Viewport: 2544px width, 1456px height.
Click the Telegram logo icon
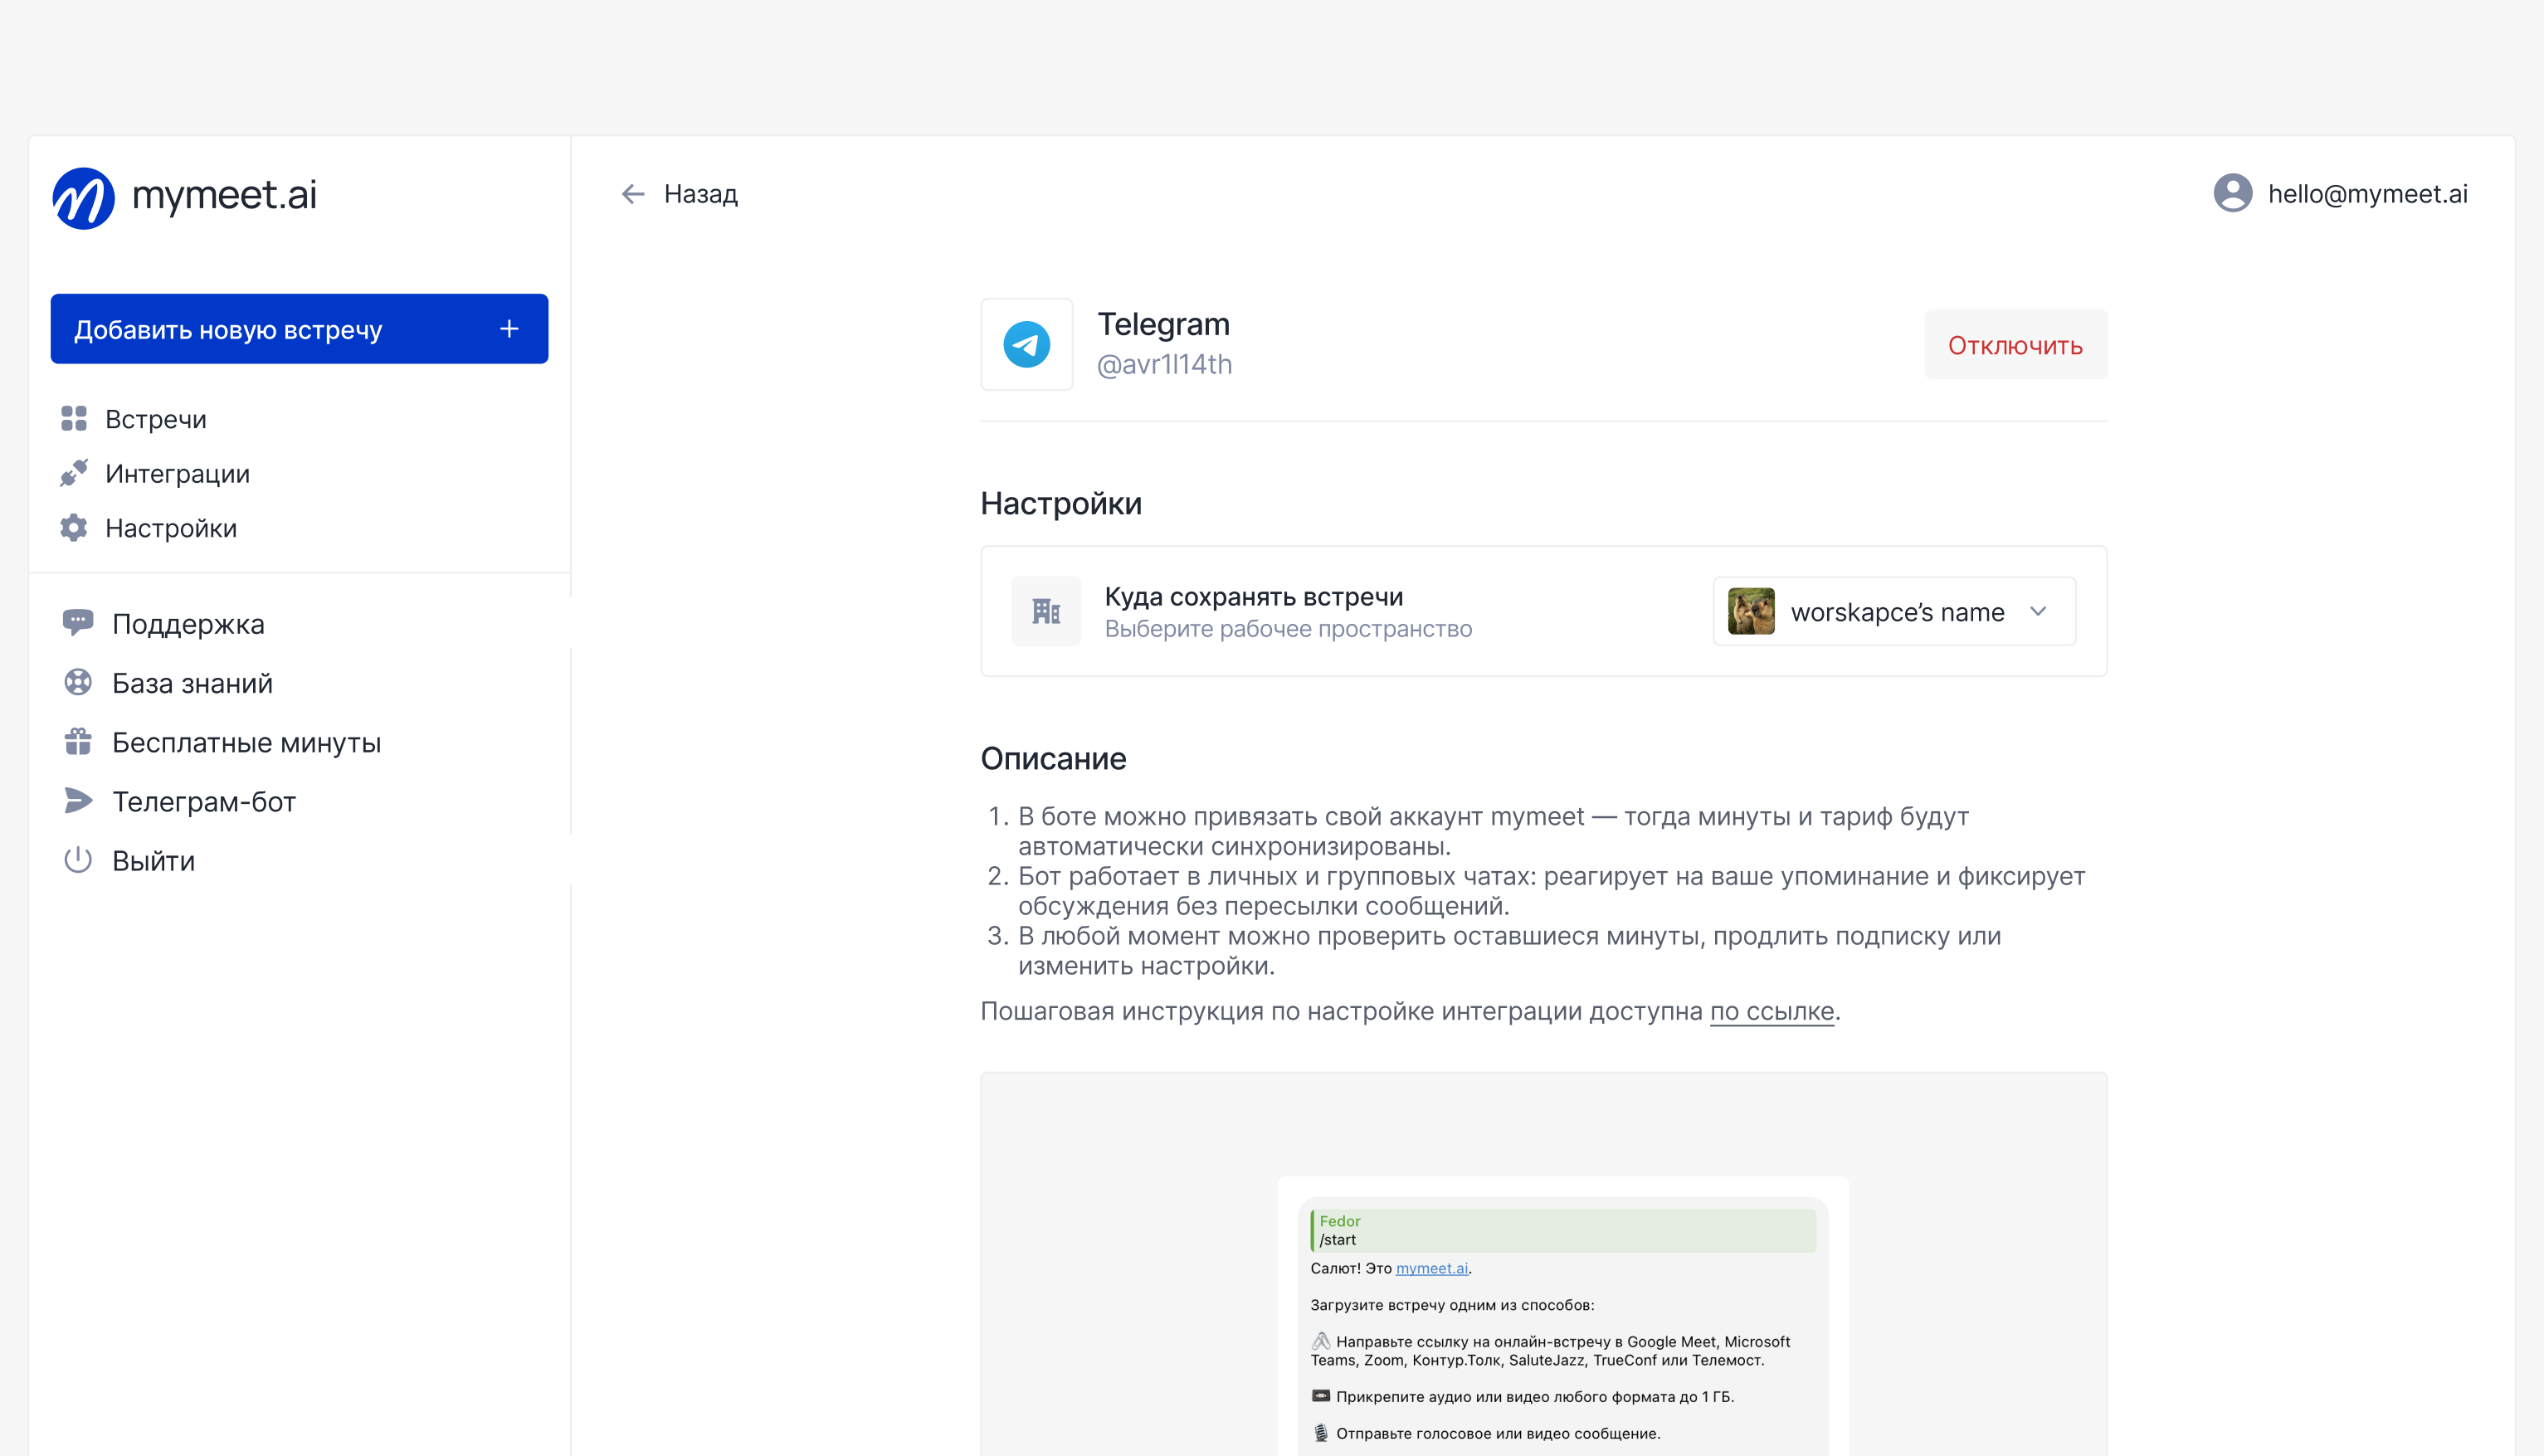1026,345
